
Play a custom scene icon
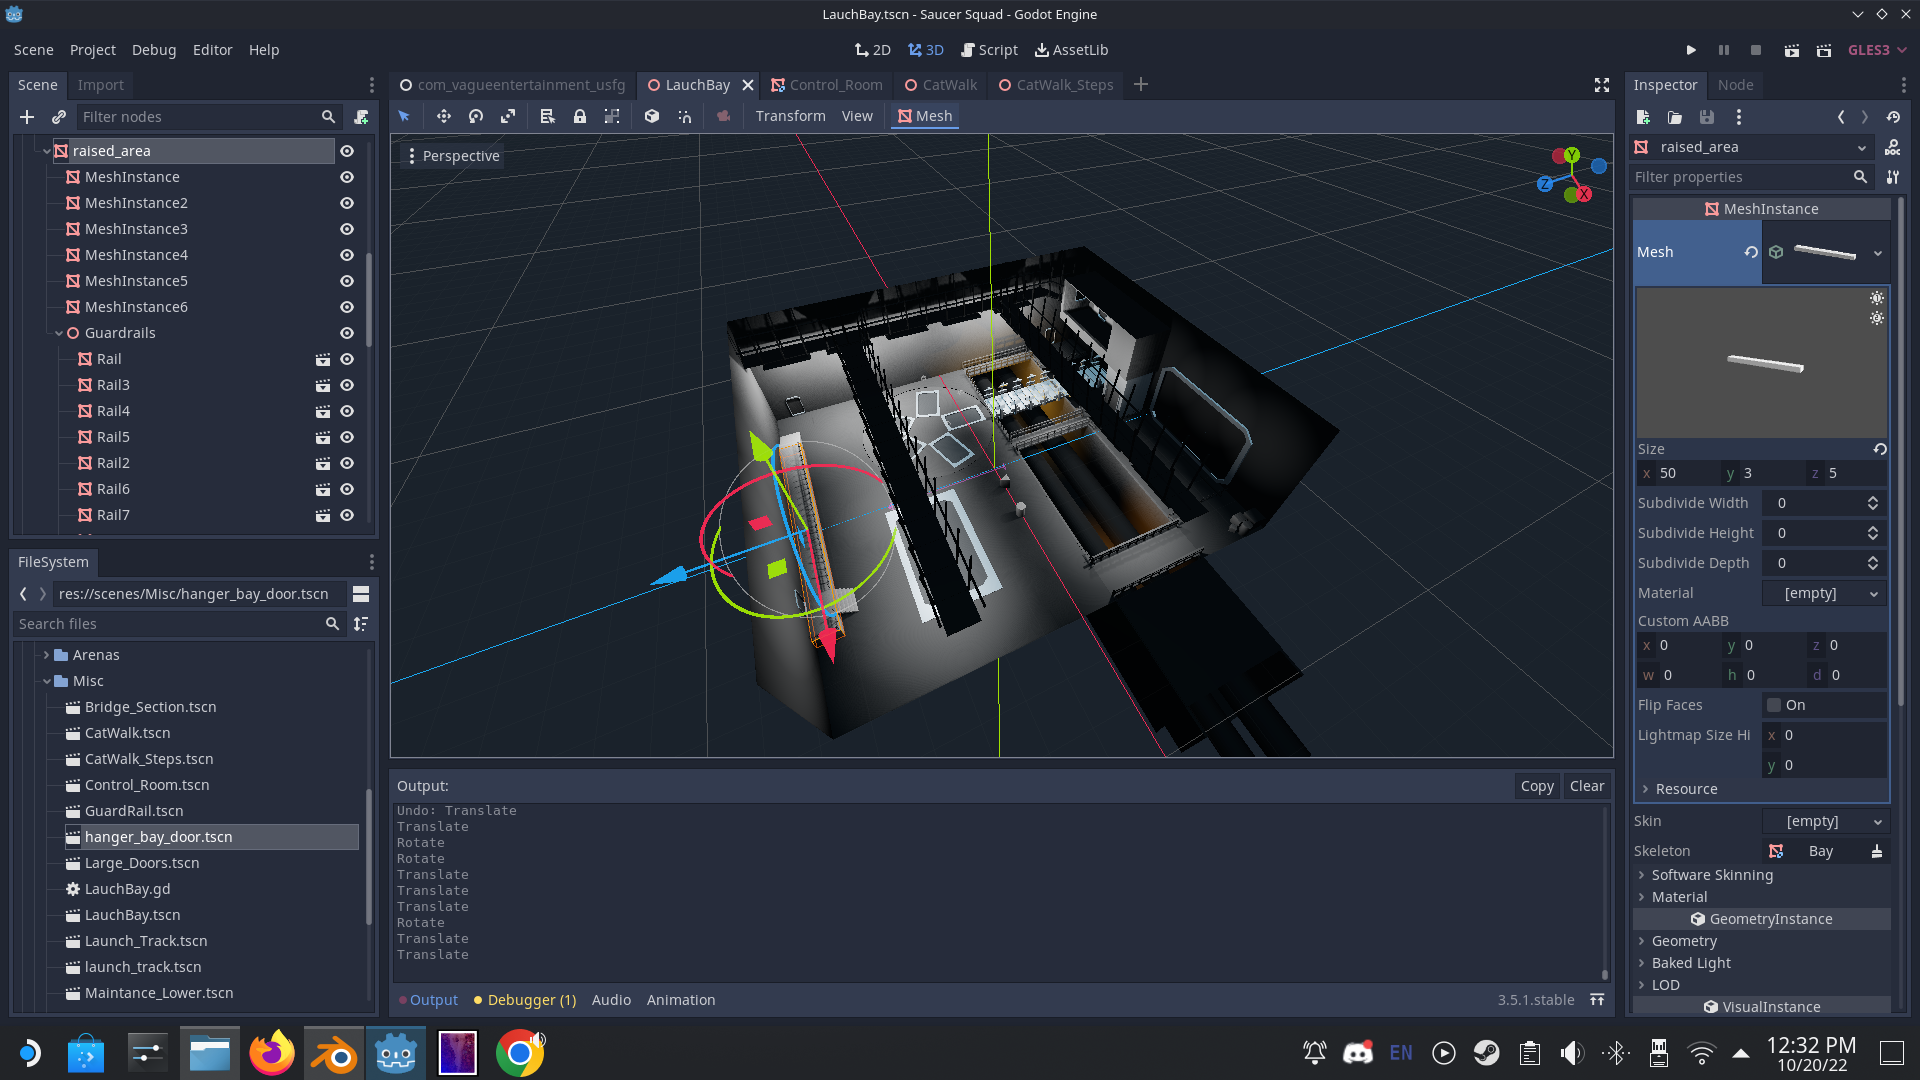tap(1824, 50)
